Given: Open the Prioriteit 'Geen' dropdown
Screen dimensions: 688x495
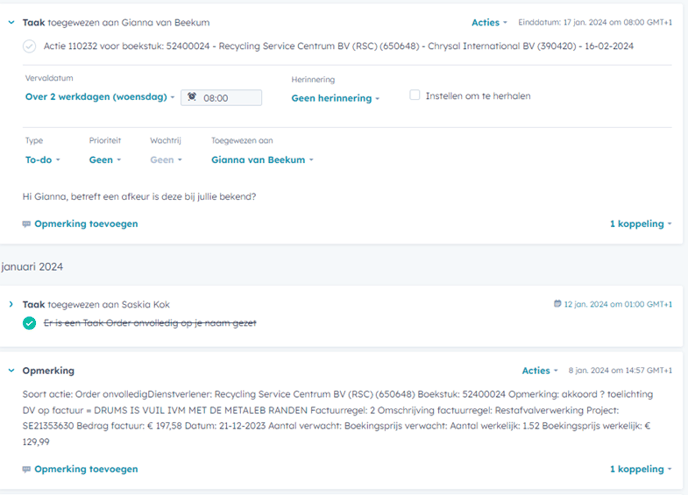Looking at the screenshot, I should pyautogui.click(x=105, y=160).
